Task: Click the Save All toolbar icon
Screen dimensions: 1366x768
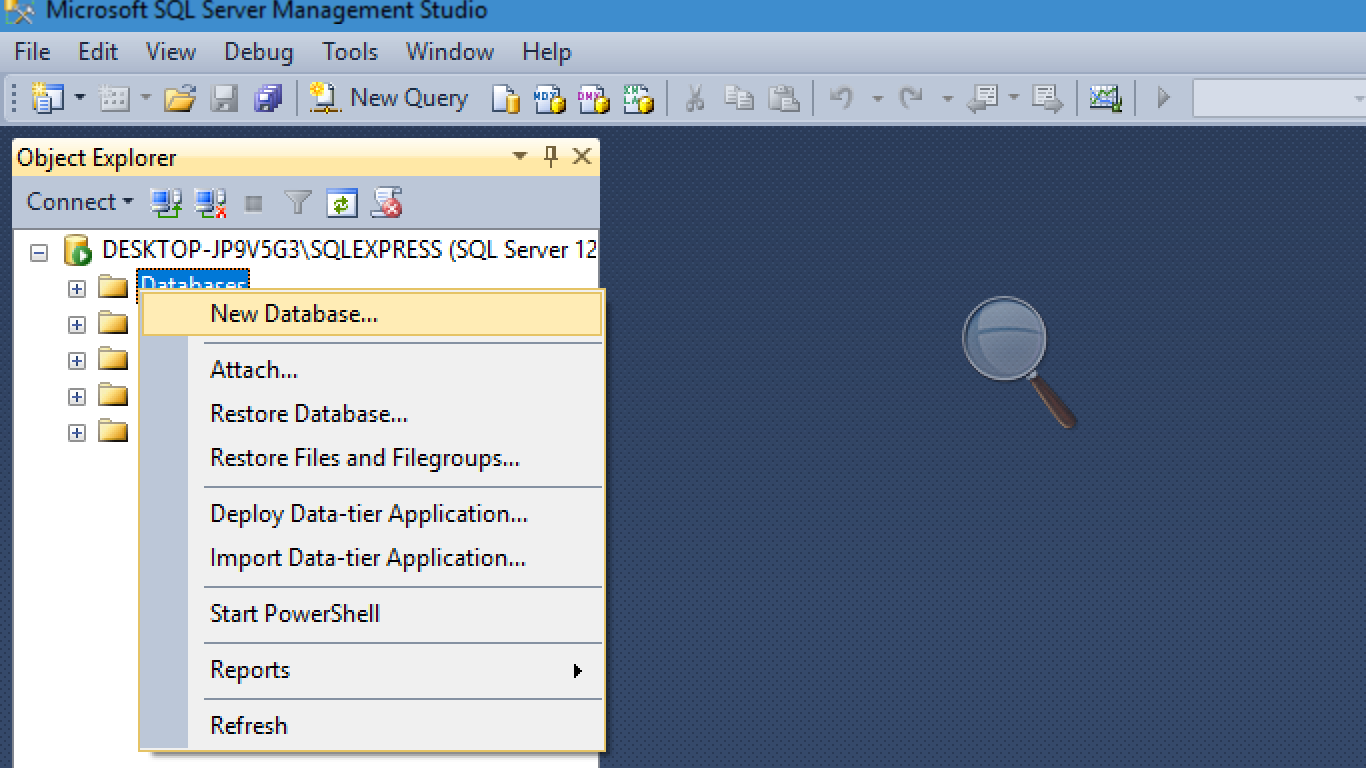Action: pyautogui.click(x=268, y=98)
